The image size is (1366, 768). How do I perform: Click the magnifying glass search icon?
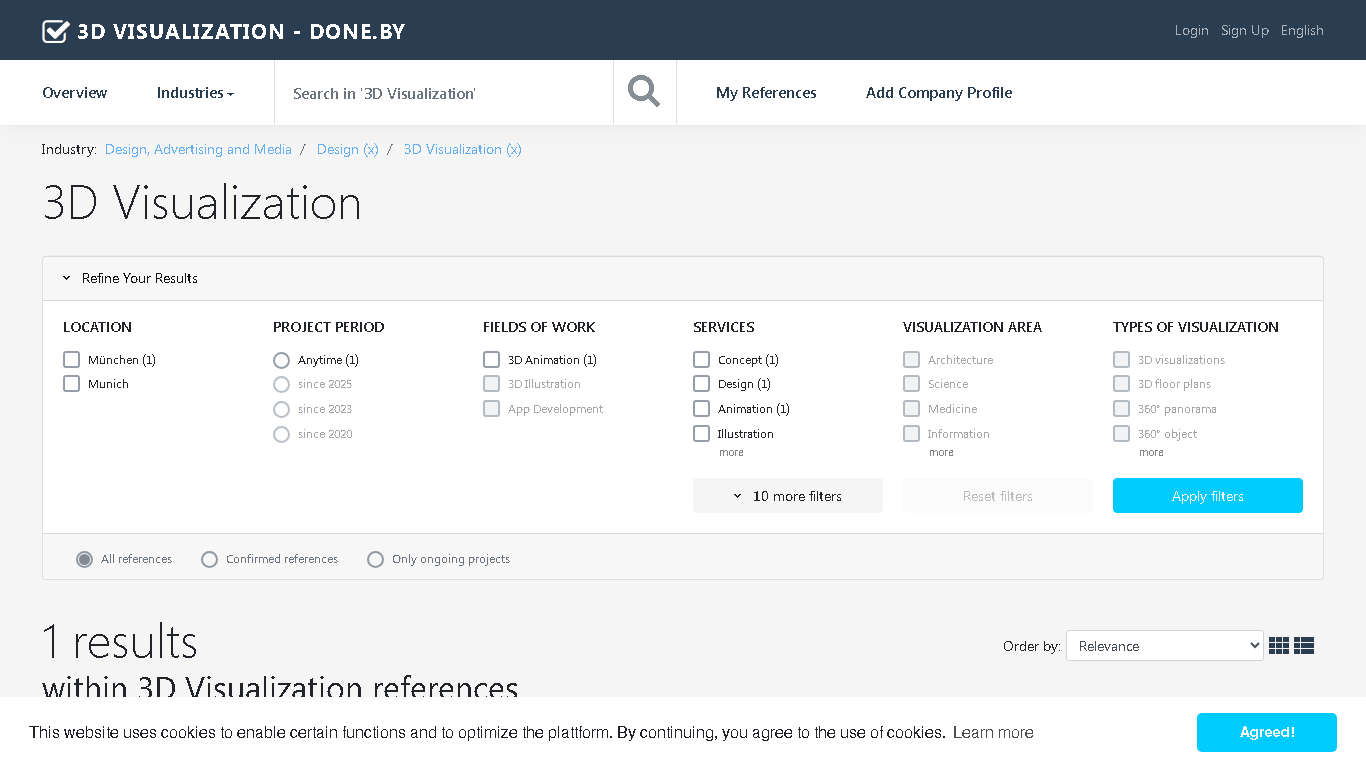tap(644, 92)
